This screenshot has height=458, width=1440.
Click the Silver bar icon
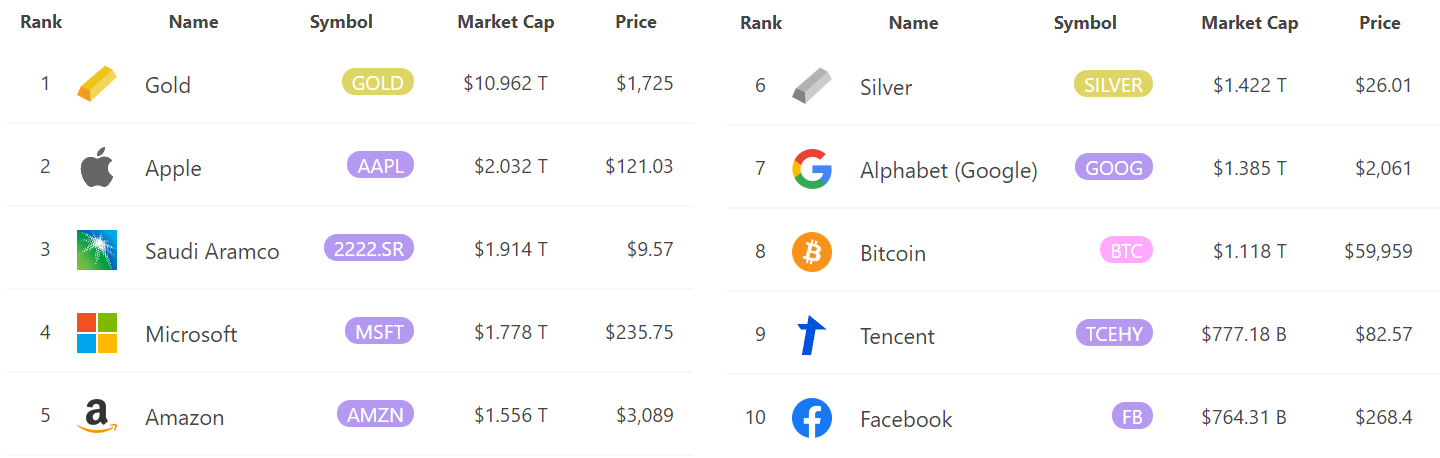[x=812, y=86]
